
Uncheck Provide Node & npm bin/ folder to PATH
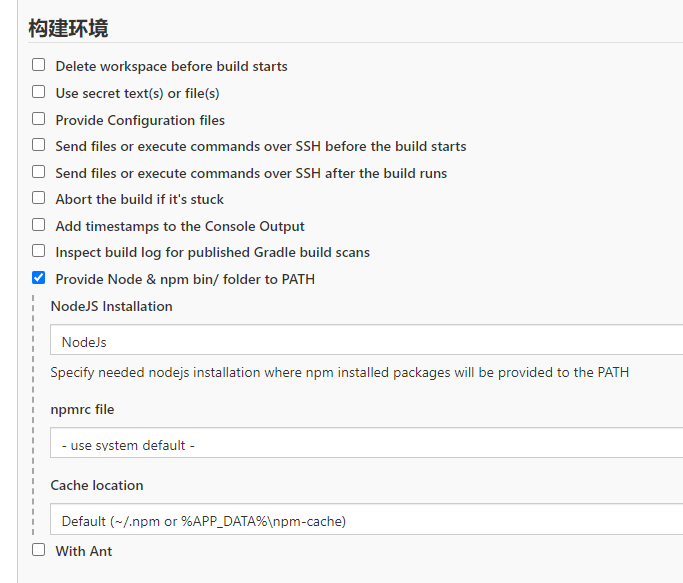point(38,278)
